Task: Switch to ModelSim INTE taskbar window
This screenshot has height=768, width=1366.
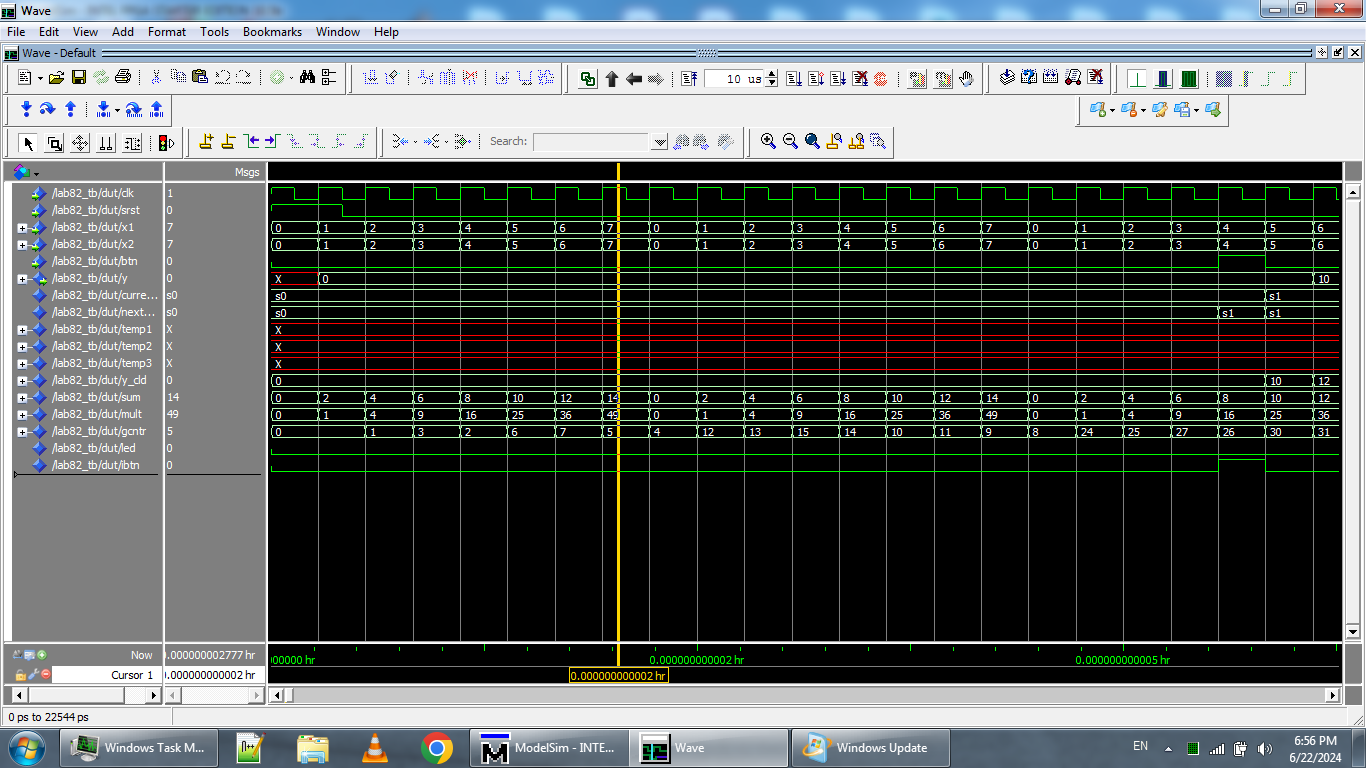Action: coord(550,748)
